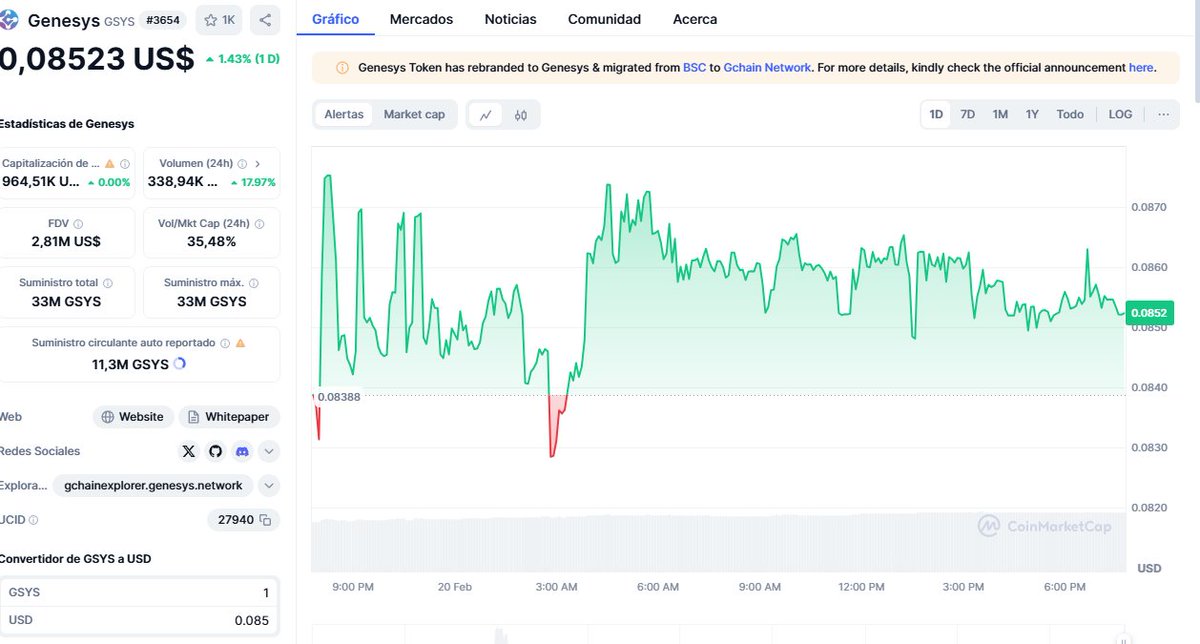This screenshot has width=1200, height=644.
Task: Click the volume bars below chart
Action: tap(718, 542)
